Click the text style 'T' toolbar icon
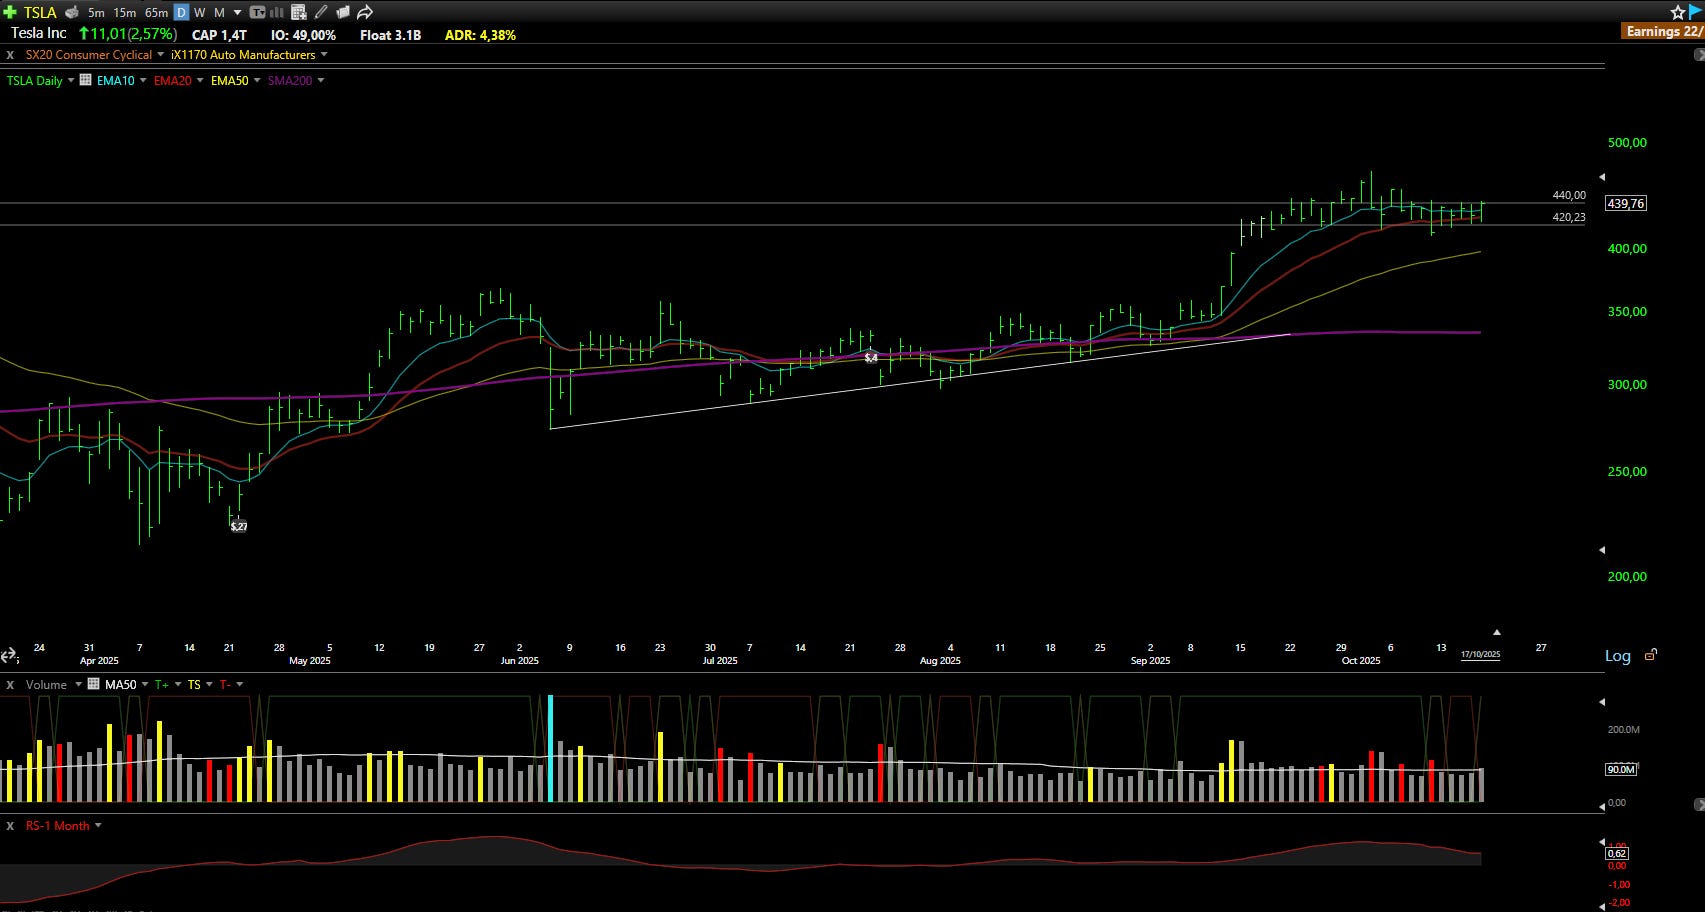This screenshot has height=912, width=1705. pos(257,12)
